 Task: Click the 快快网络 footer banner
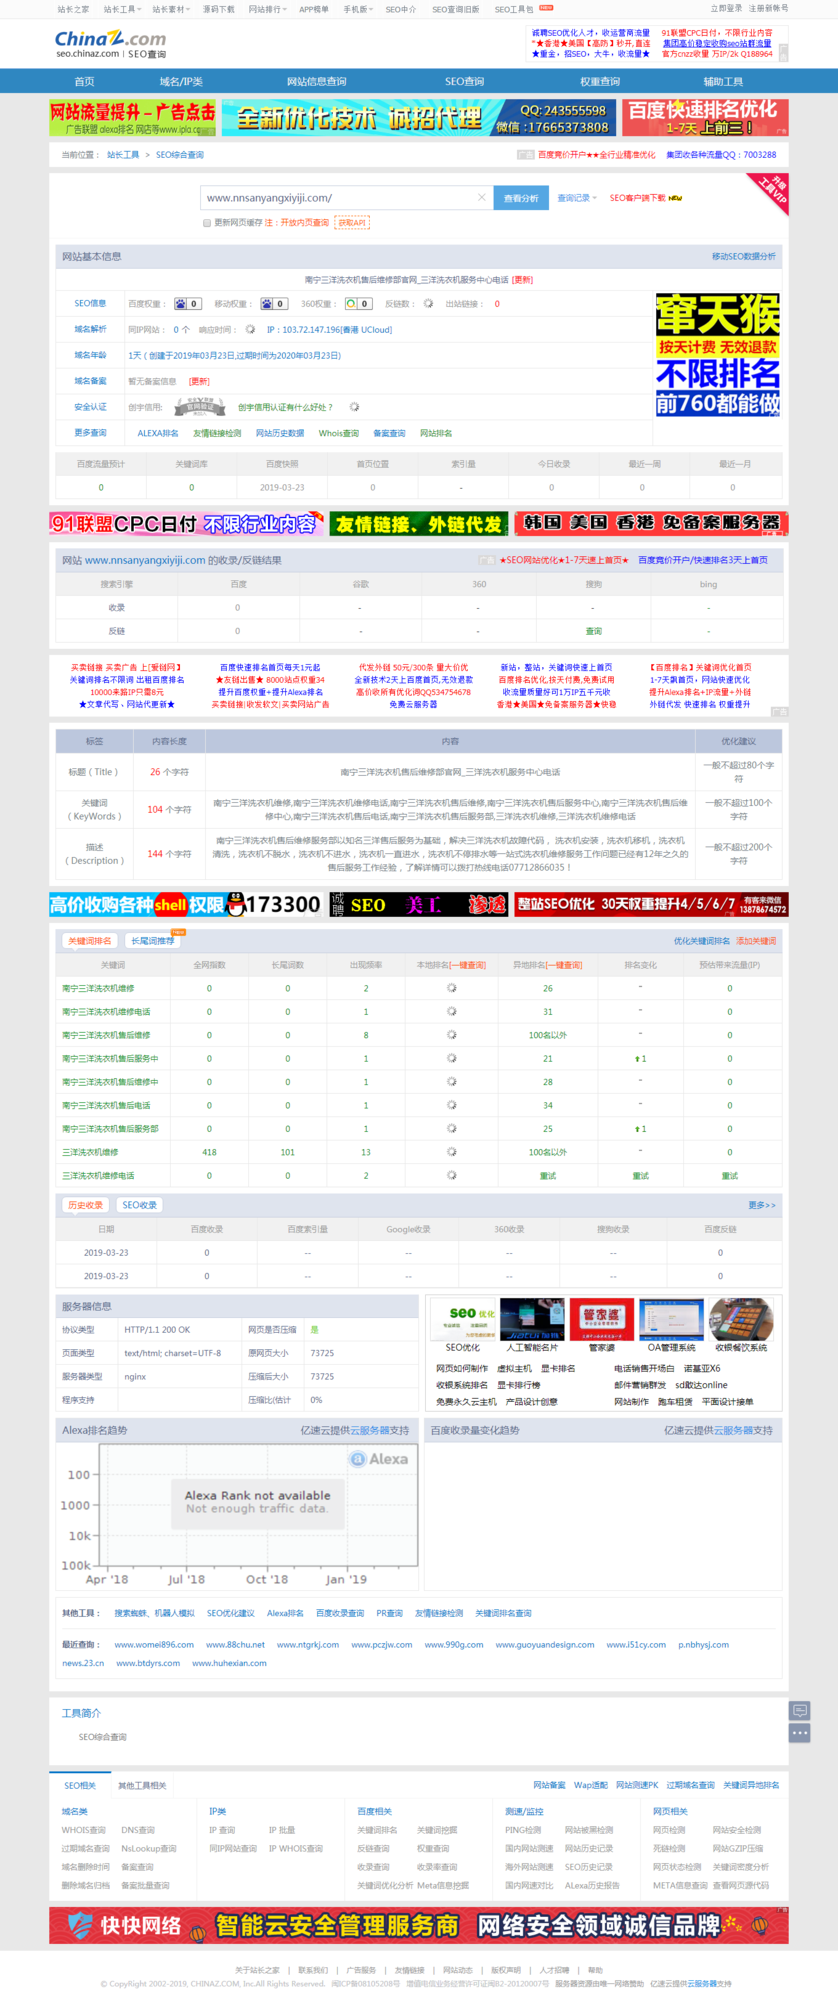tap(419, 1925)
